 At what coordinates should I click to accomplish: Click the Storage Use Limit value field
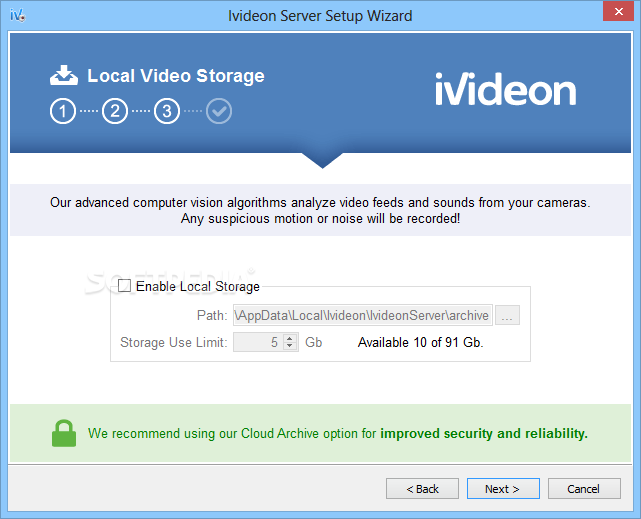[x=259, y=342]
